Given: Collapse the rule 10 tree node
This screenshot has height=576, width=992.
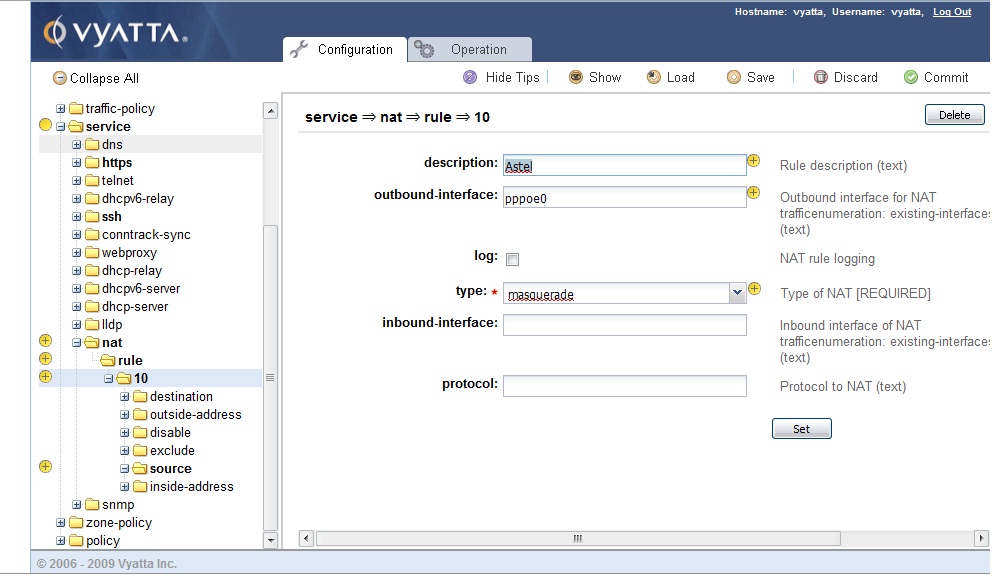Looking at the screenshot, I should [109, 379].
